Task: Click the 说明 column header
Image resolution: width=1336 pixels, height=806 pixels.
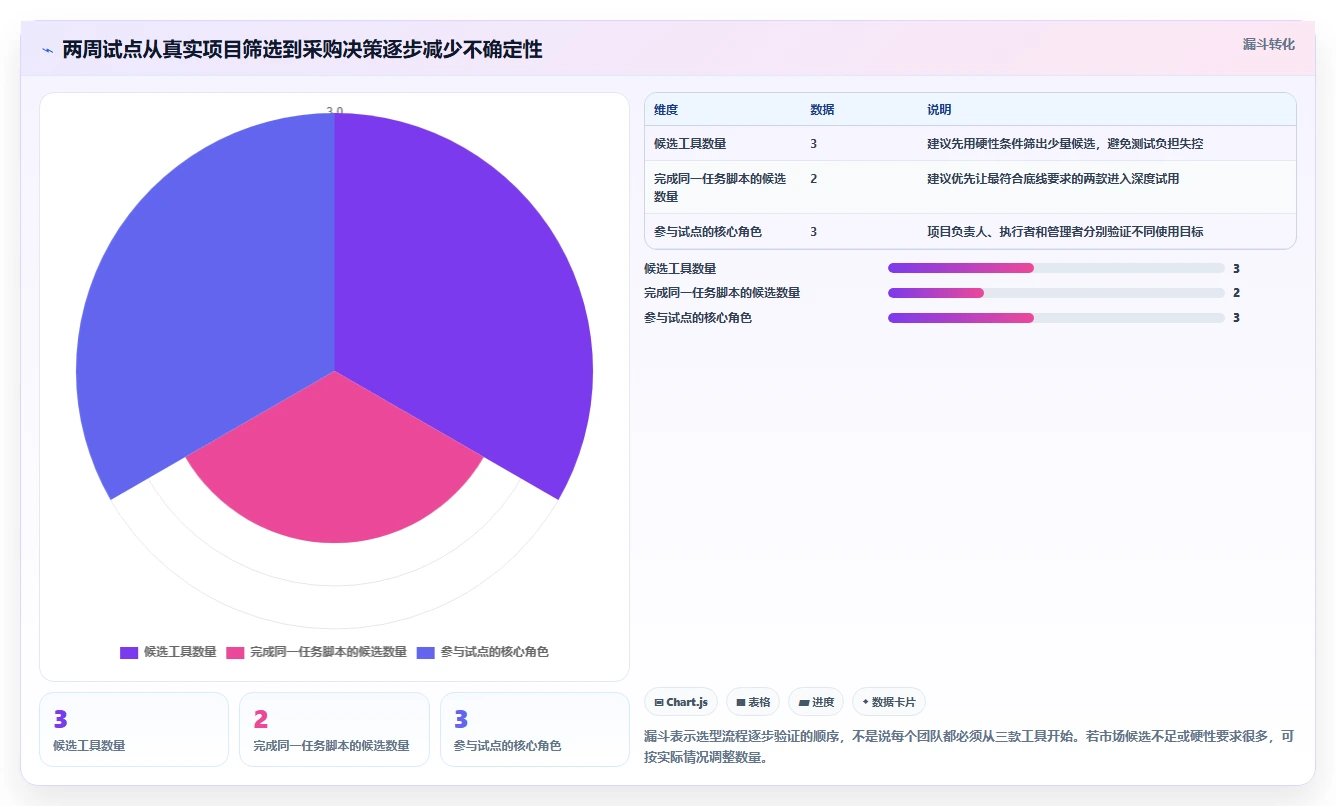Action: click(x=939, y=110)
